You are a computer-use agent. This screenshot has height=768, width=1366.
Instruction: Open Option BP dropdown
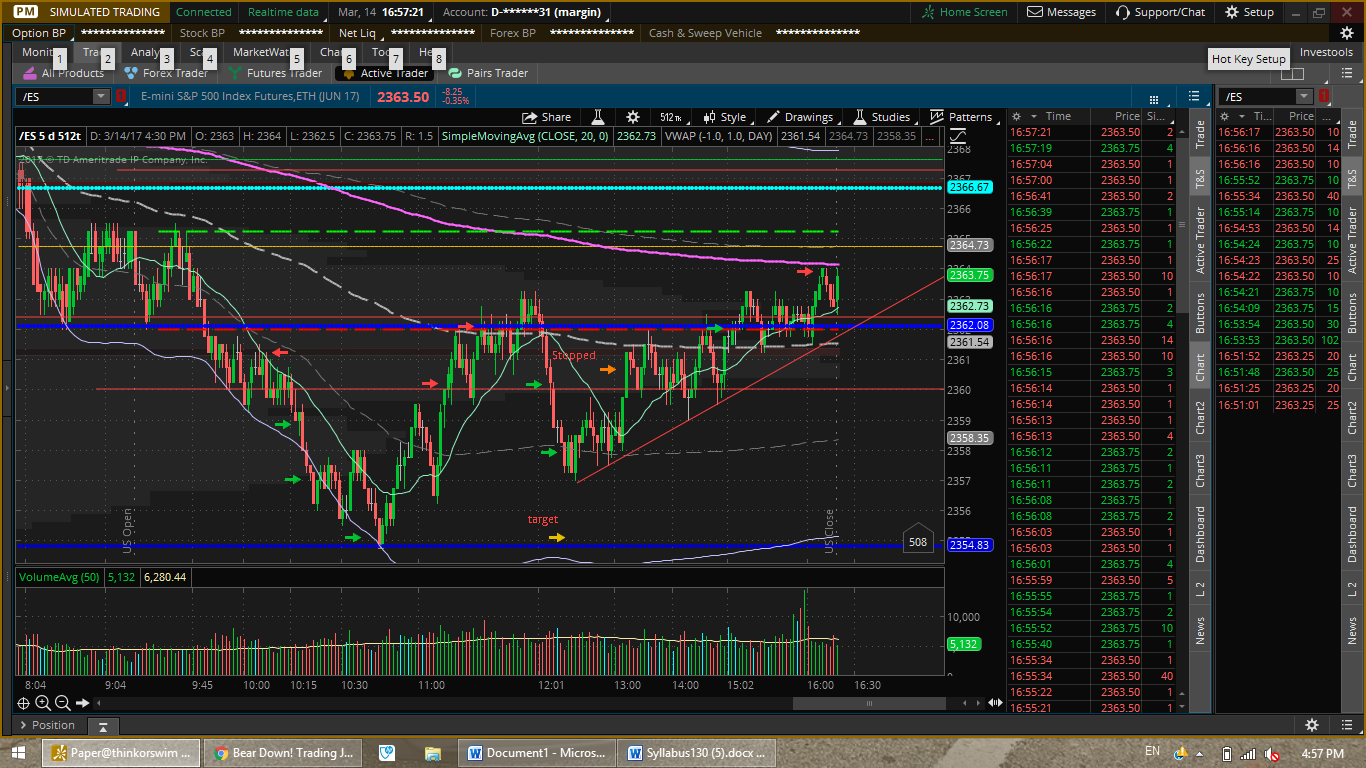tap(39, 33)
